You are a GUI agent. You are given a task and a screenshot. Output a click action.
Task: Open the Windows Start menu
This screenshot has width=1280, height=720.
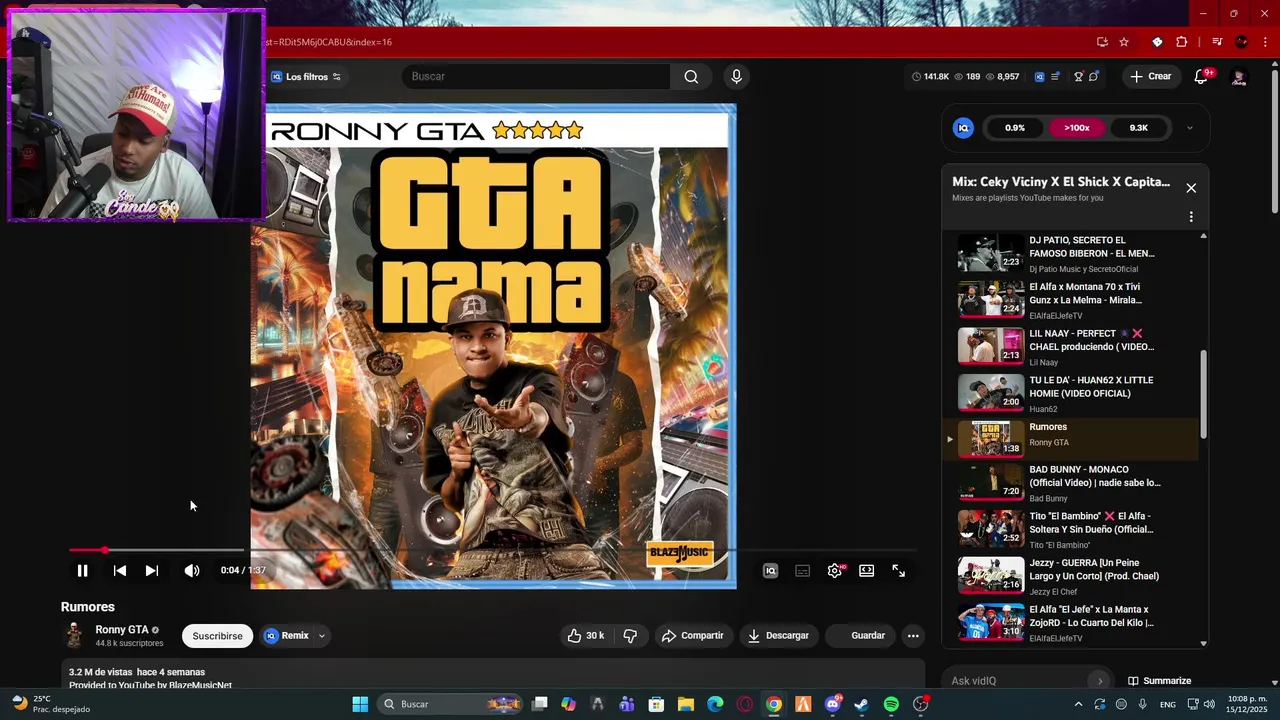[x=360, y=704]
